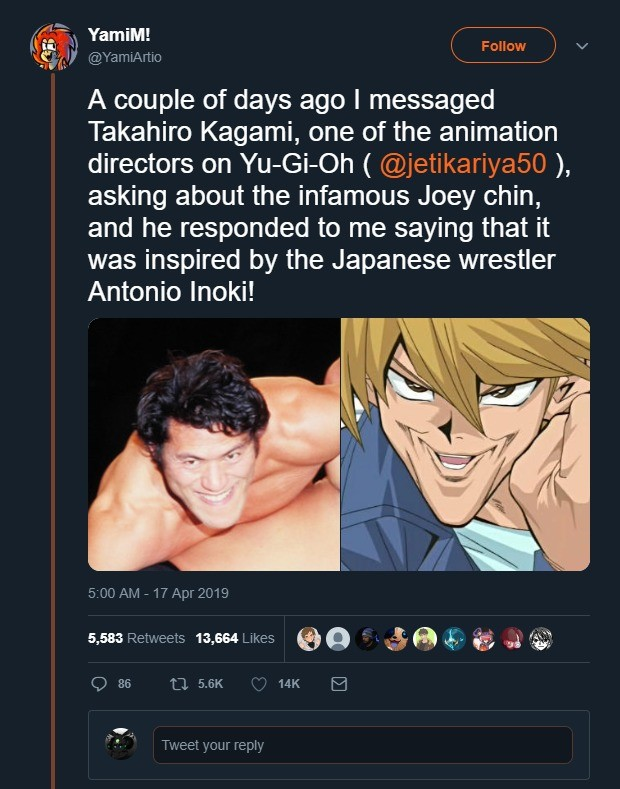This screenshot has width=620, height=789.
Task: View the list of 5,583 Retweets
Action: pos(136,638)
